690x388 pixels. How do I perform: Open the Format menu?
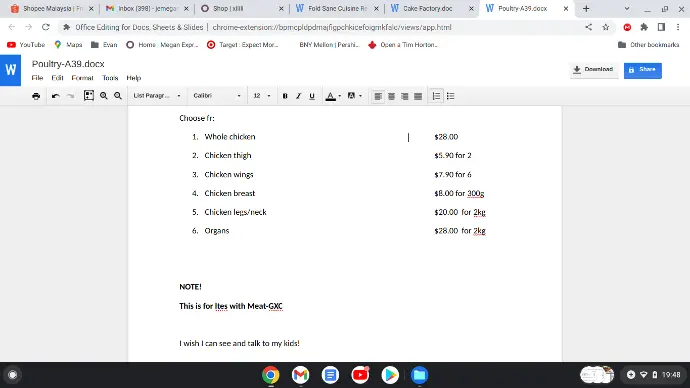pyautogui.click(x=82, y=78)
